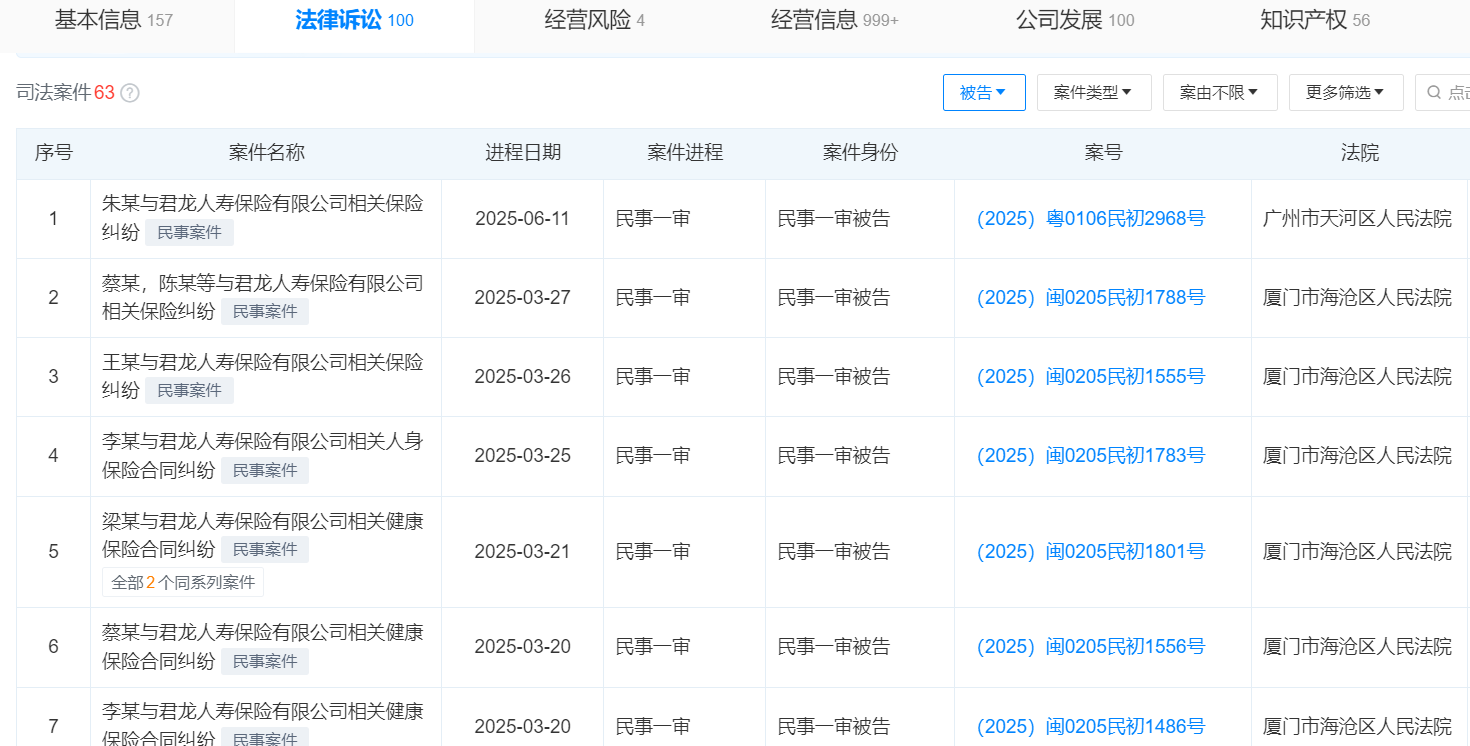The width and height of the screenshot is (1470, 746).
Task: Open case (2025) 闽0205民初1486号
Action: [1092, 726]
